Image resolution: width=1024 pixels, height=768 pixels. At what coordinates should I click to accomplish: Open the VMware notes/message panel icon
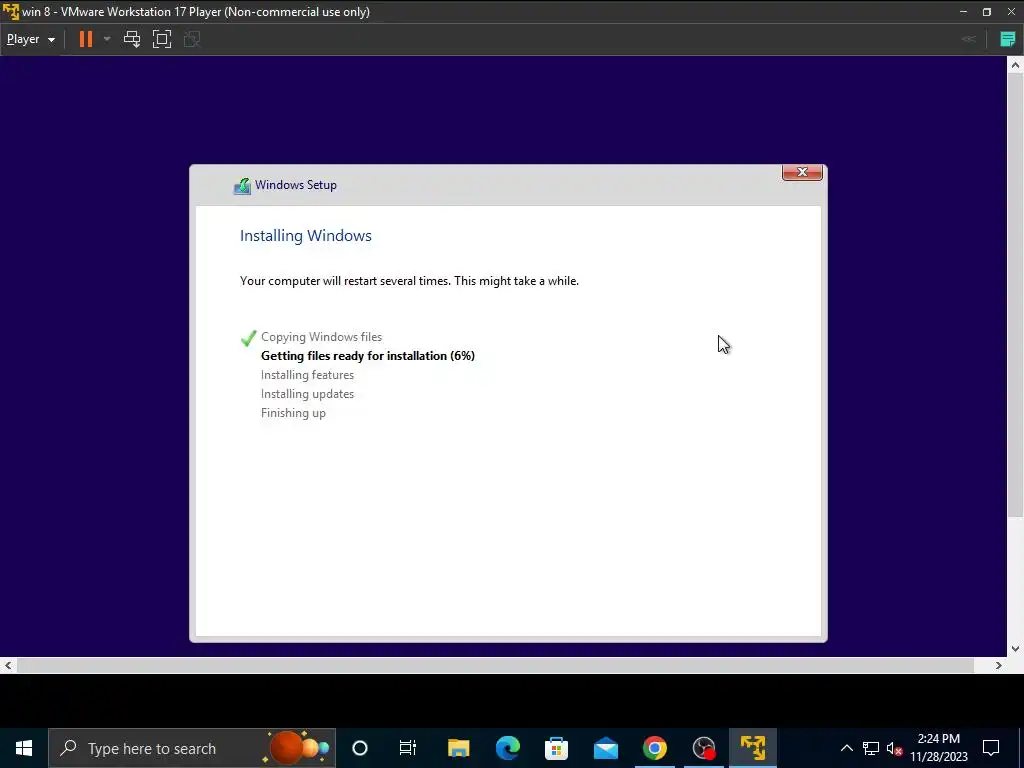[1008, 39]
